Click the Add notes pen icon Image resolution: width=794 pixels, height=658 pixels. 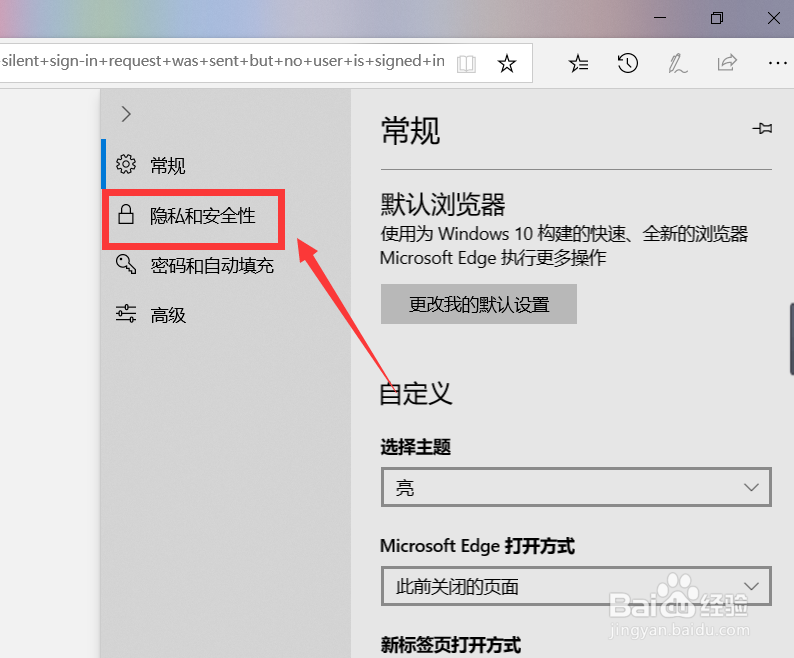pyautogui.click(x=677, y=64)
